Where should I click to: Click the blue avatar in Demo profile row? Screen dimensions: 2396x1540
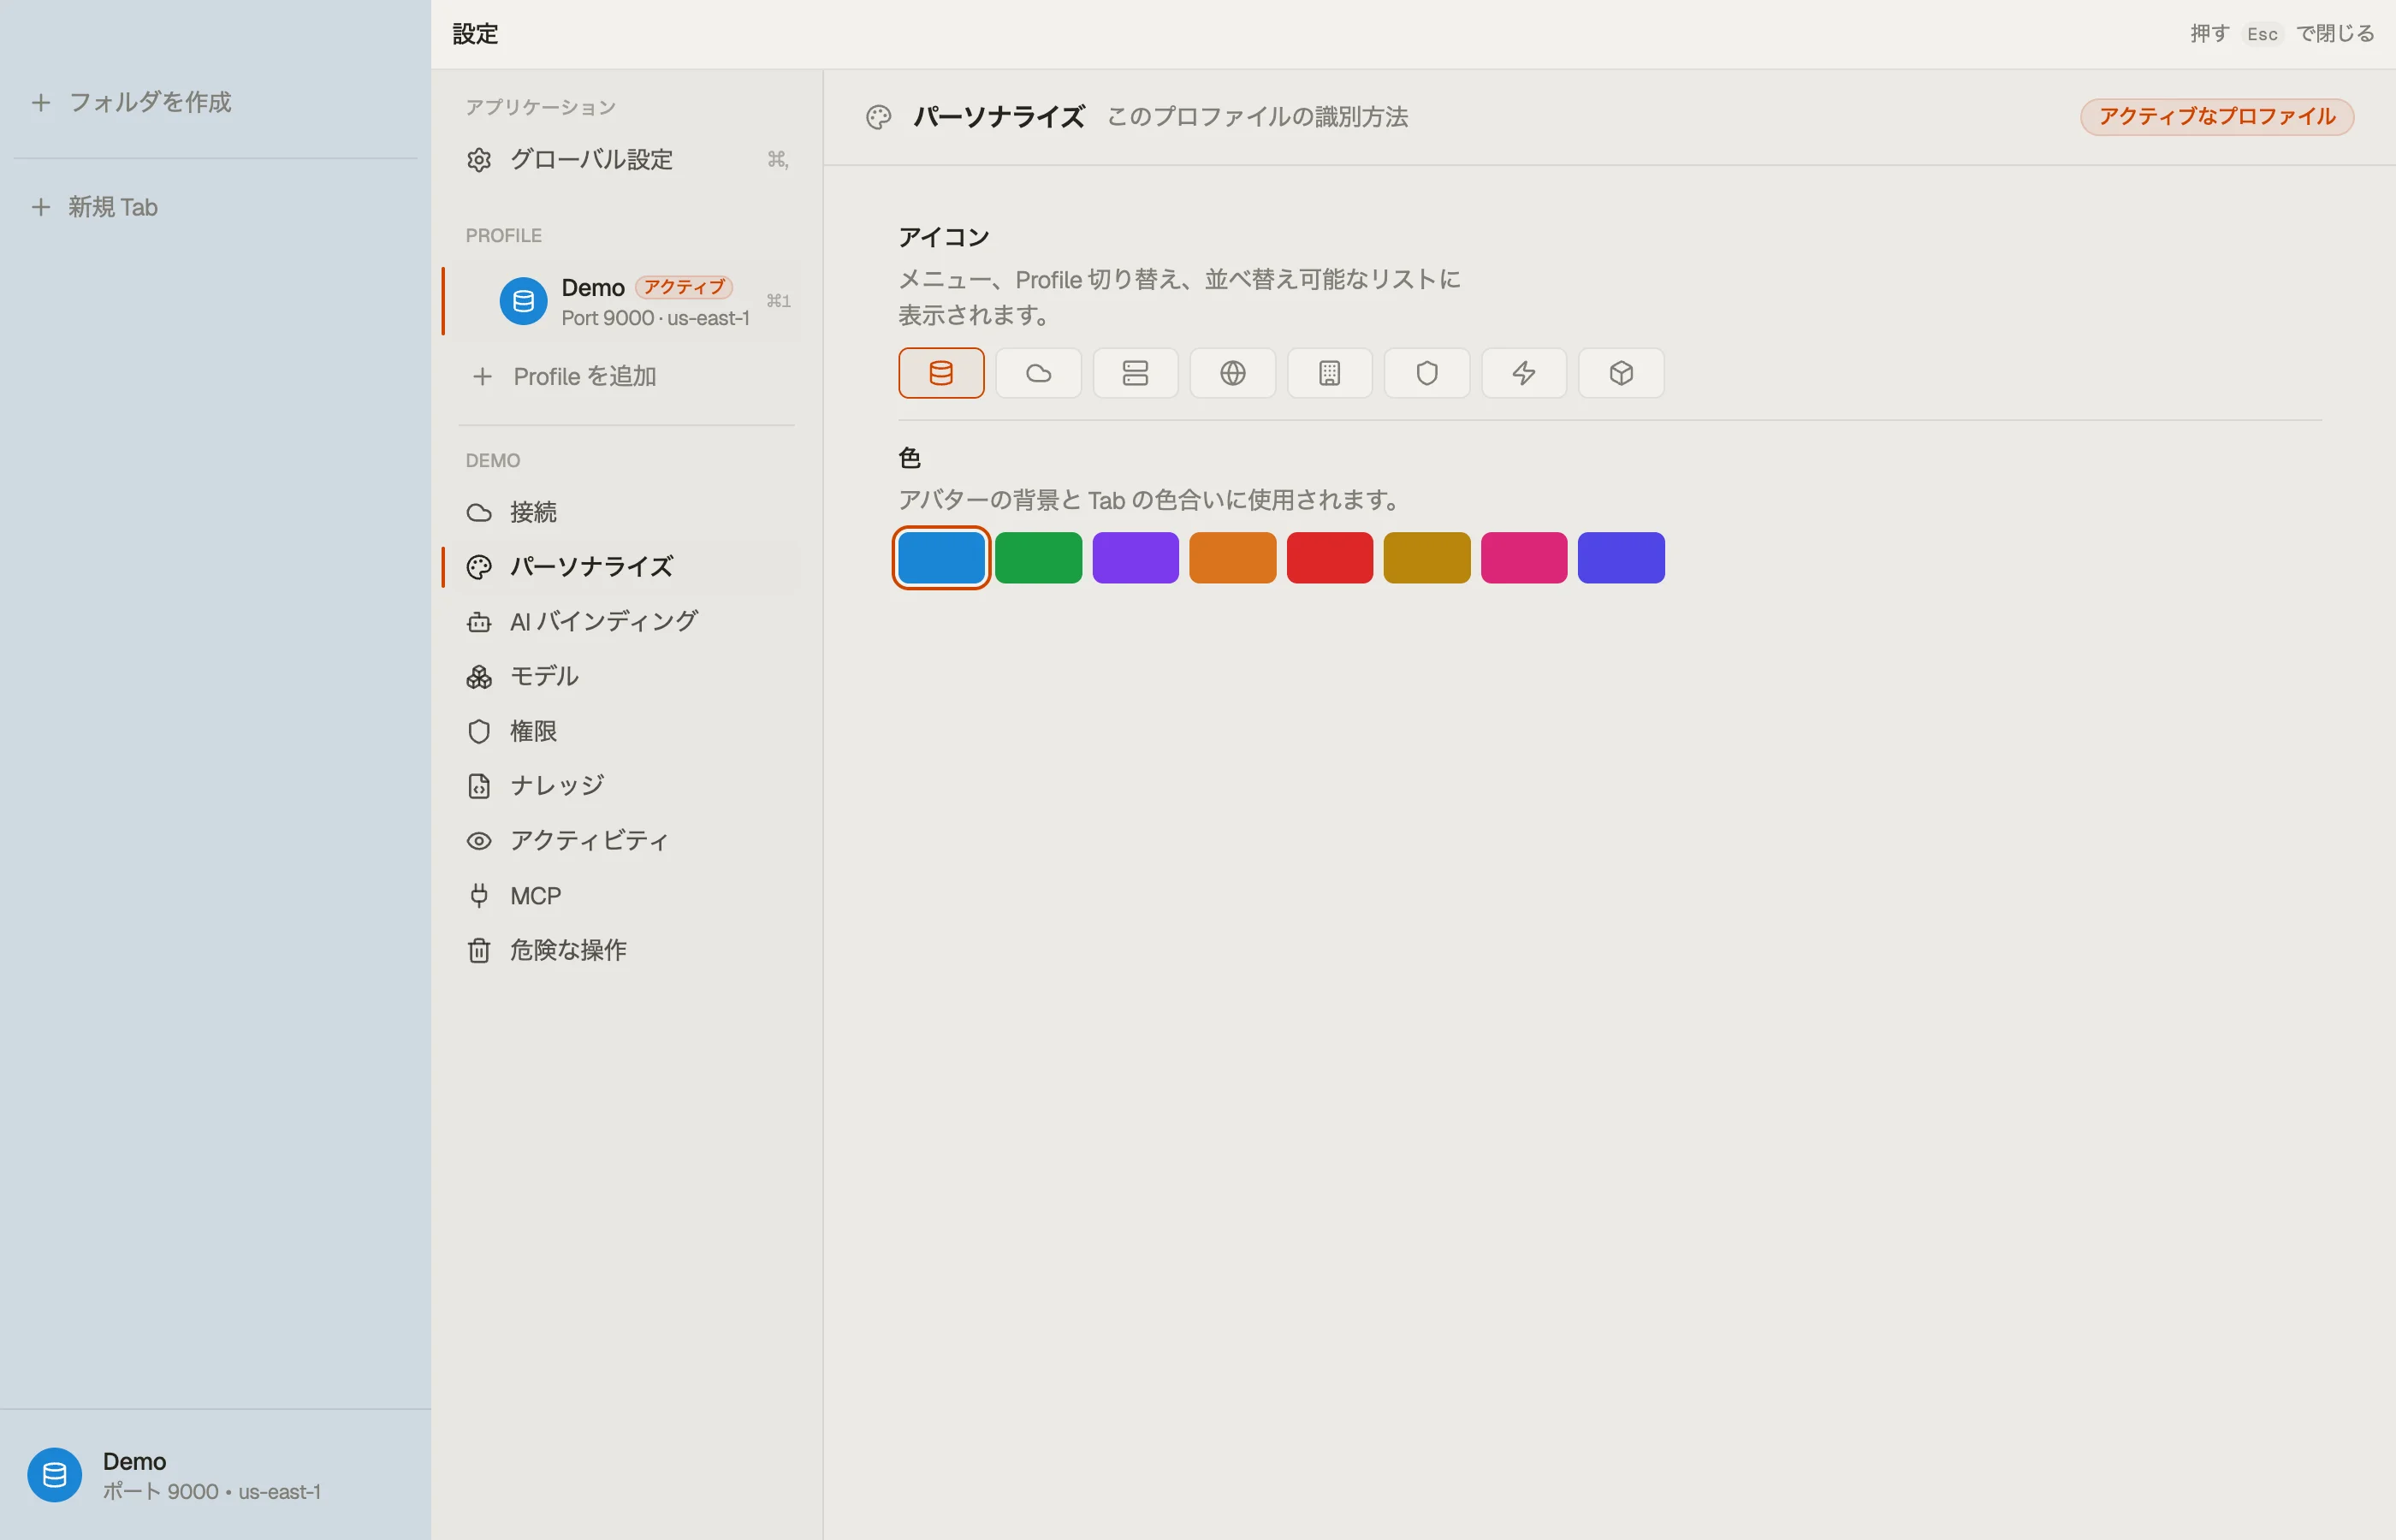(x=523, y=301)
